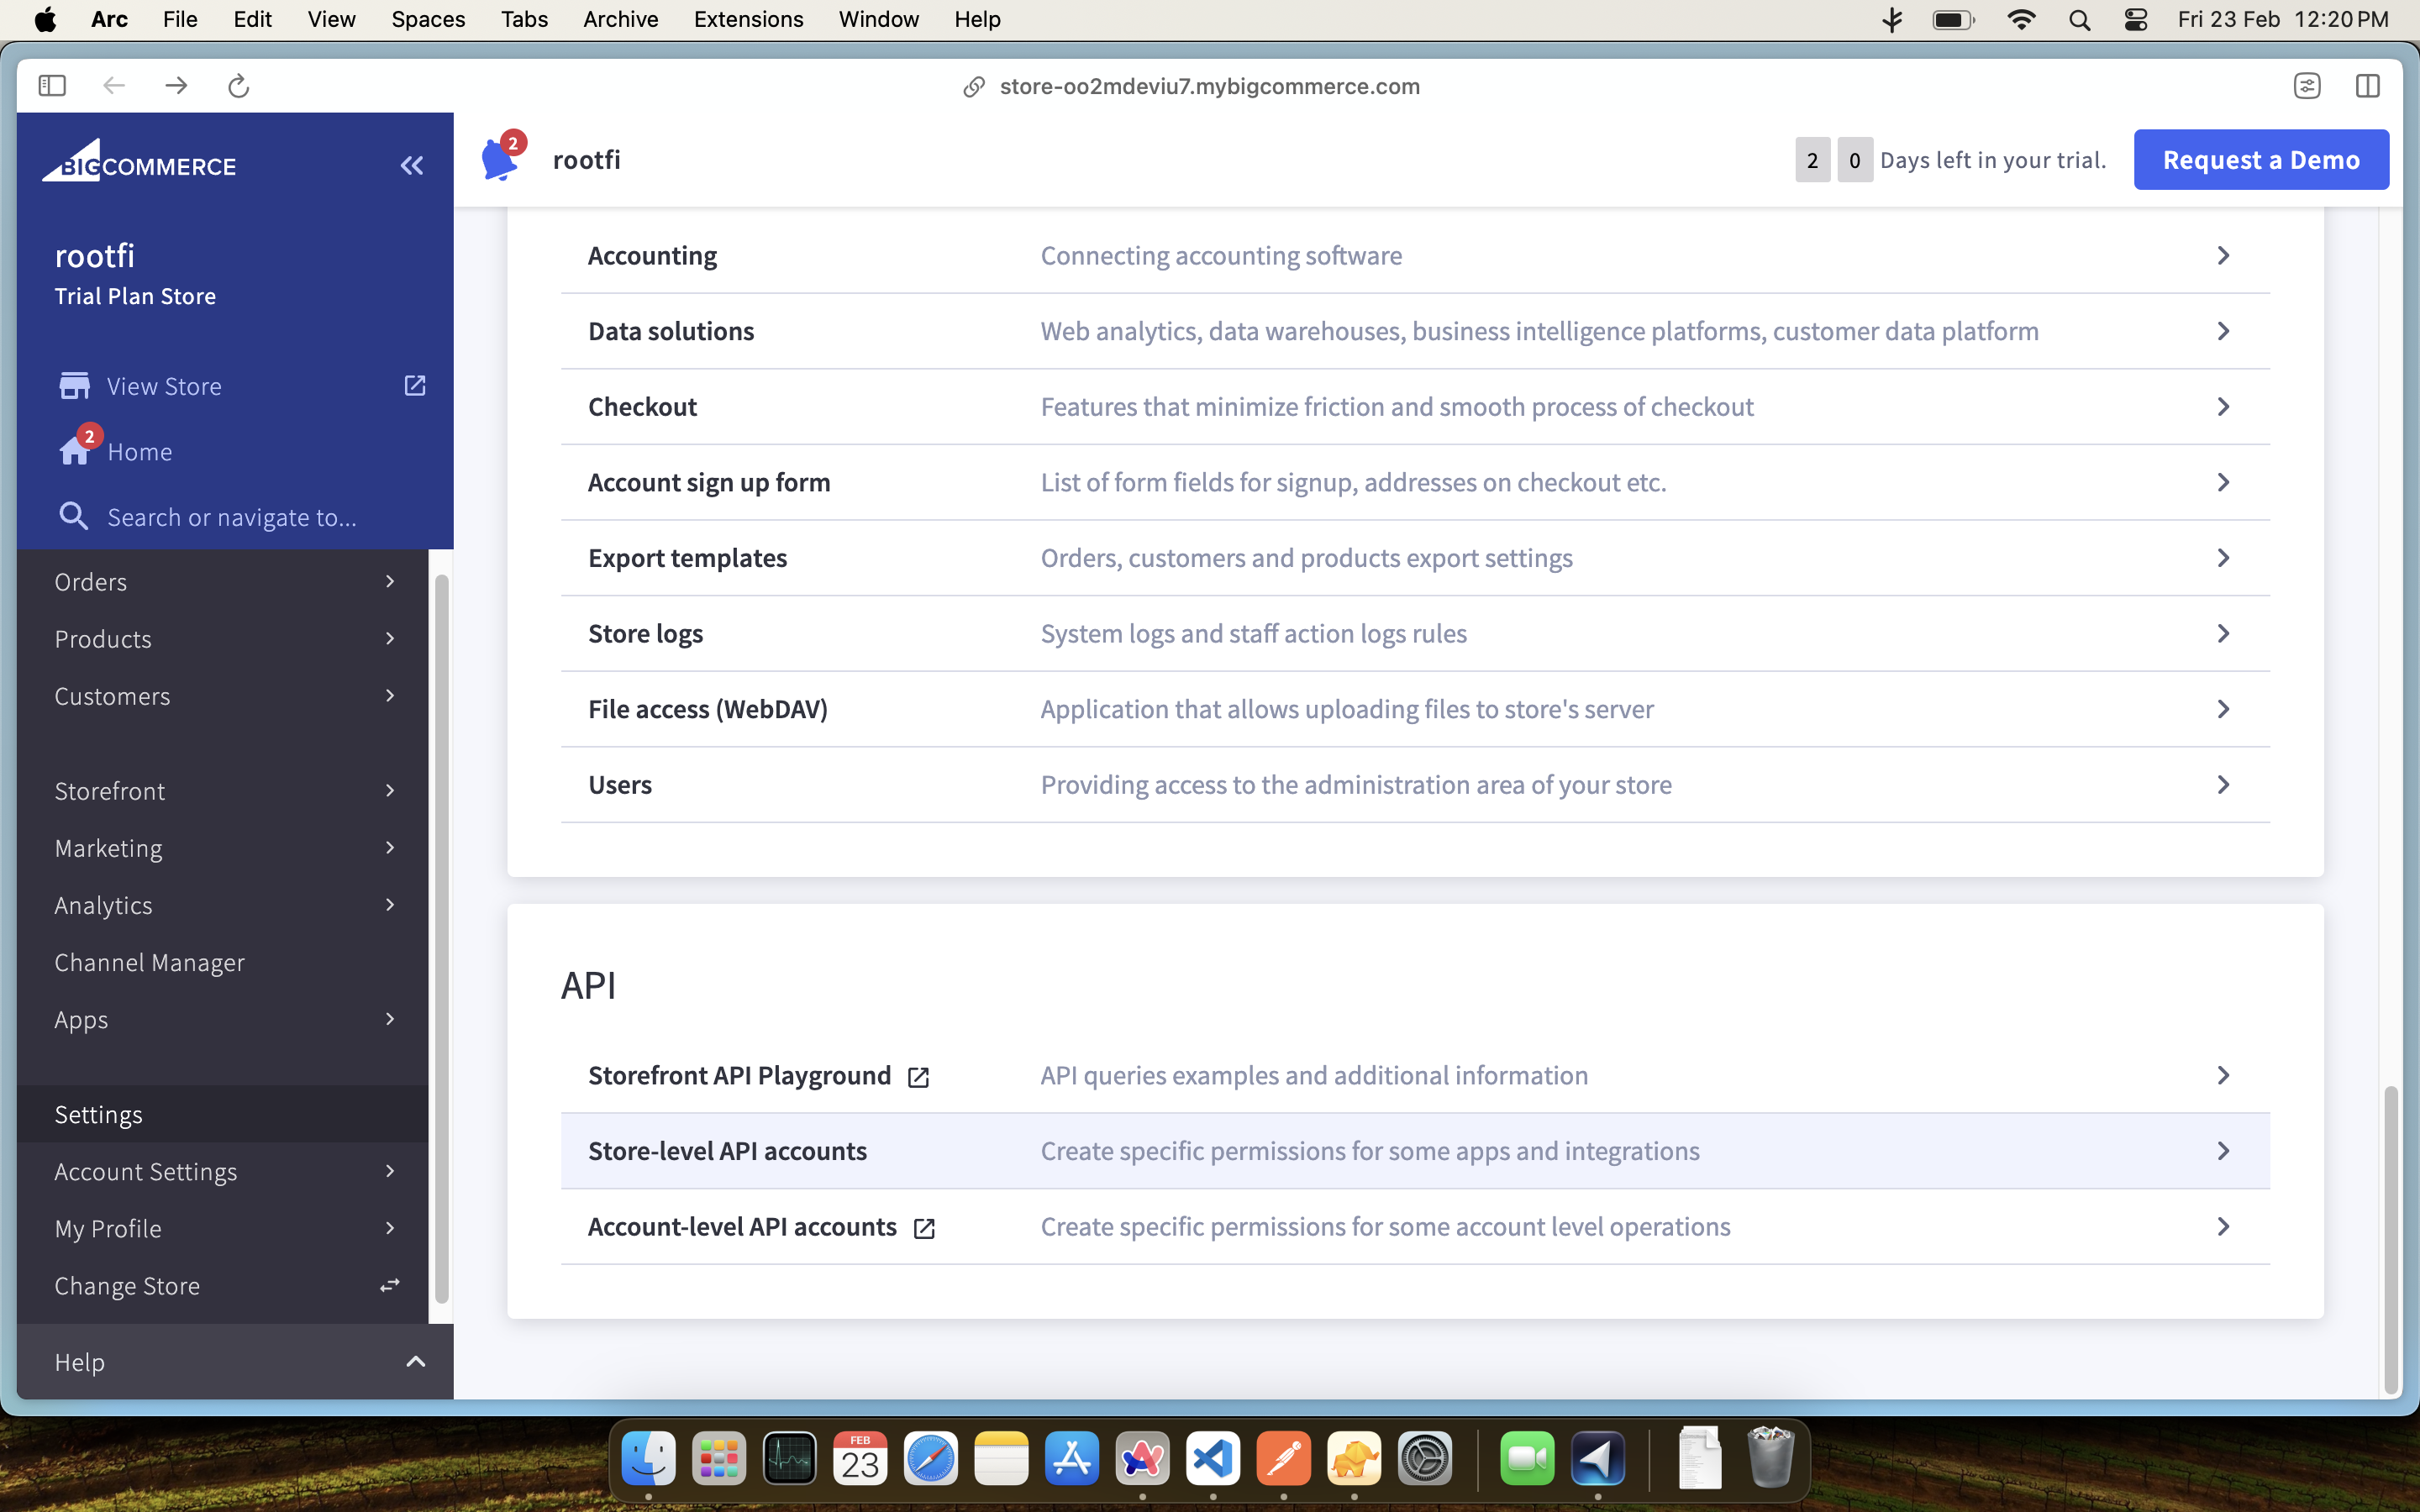Click the View Store storefront icon
Image resolution: width=2420 pixels, height=1512 pixels.
click(x=74, y=386)
